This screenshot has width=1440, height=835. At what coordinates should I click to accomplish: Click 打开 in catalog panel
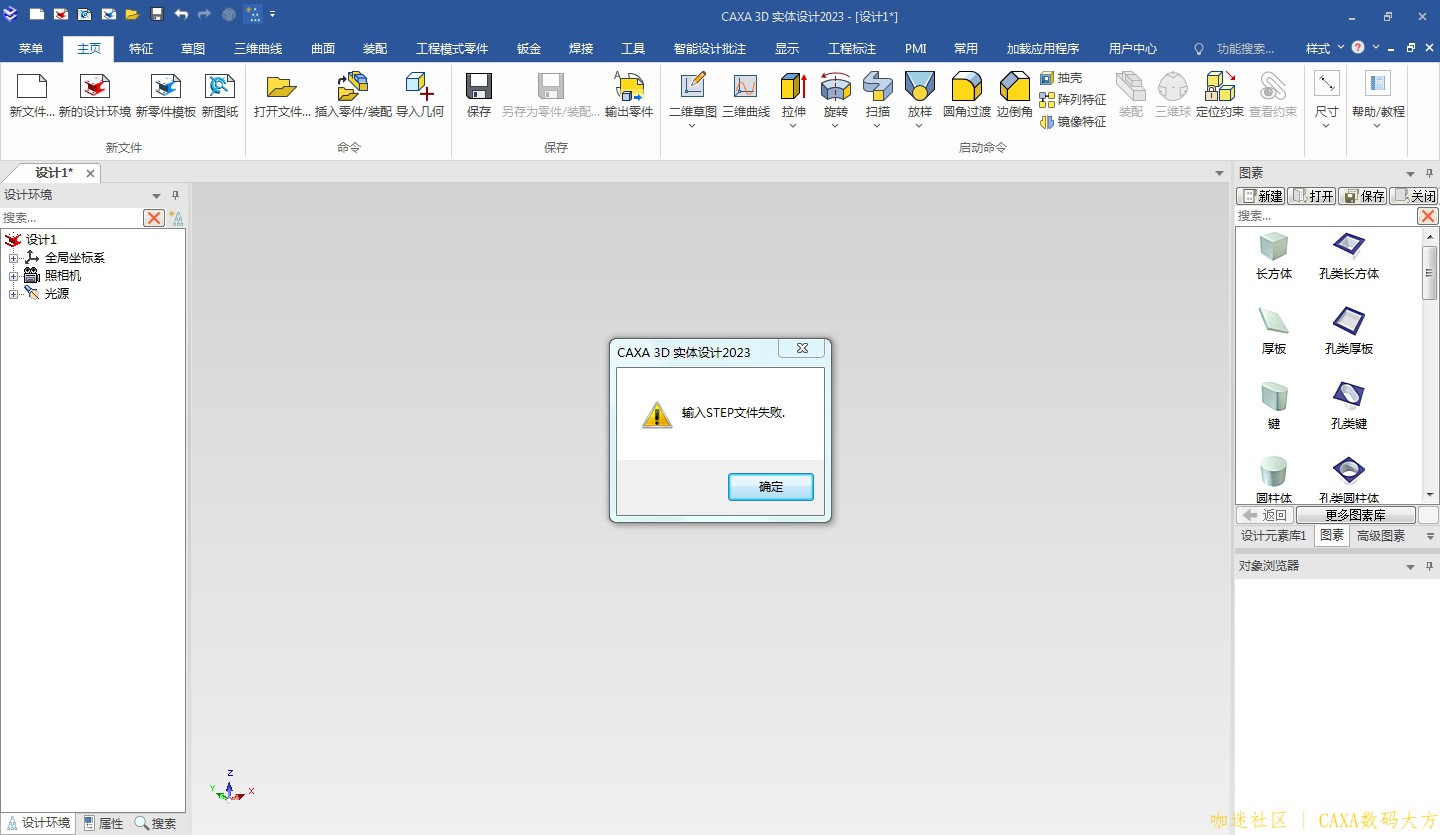point(1312,196)
